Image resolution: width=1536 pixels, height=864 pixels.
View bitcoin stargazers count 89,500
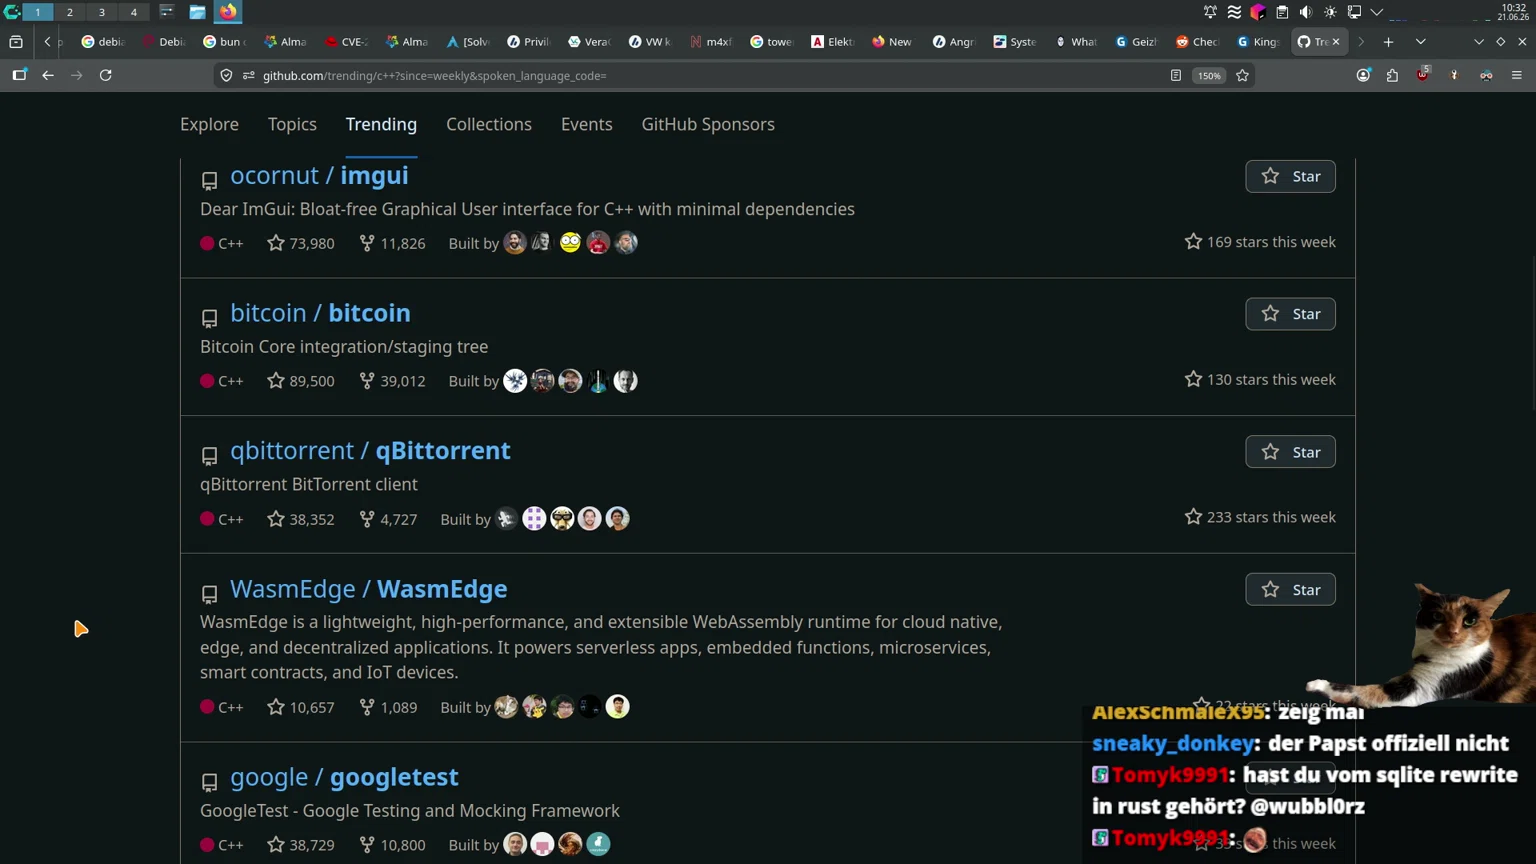pyautogui.click(x=301, y=381)
